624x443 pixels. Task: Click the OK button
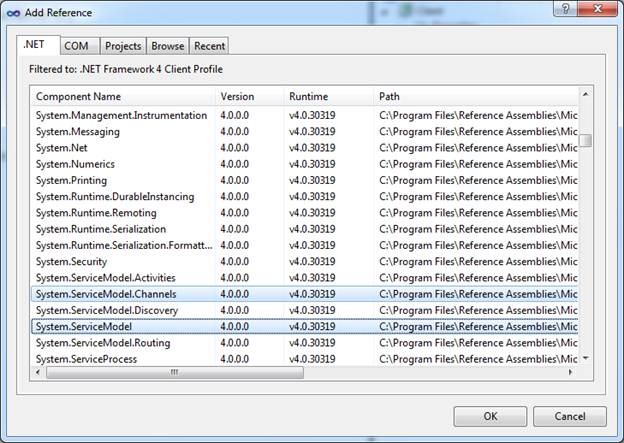pyautogui.click(x=489, y=416)
